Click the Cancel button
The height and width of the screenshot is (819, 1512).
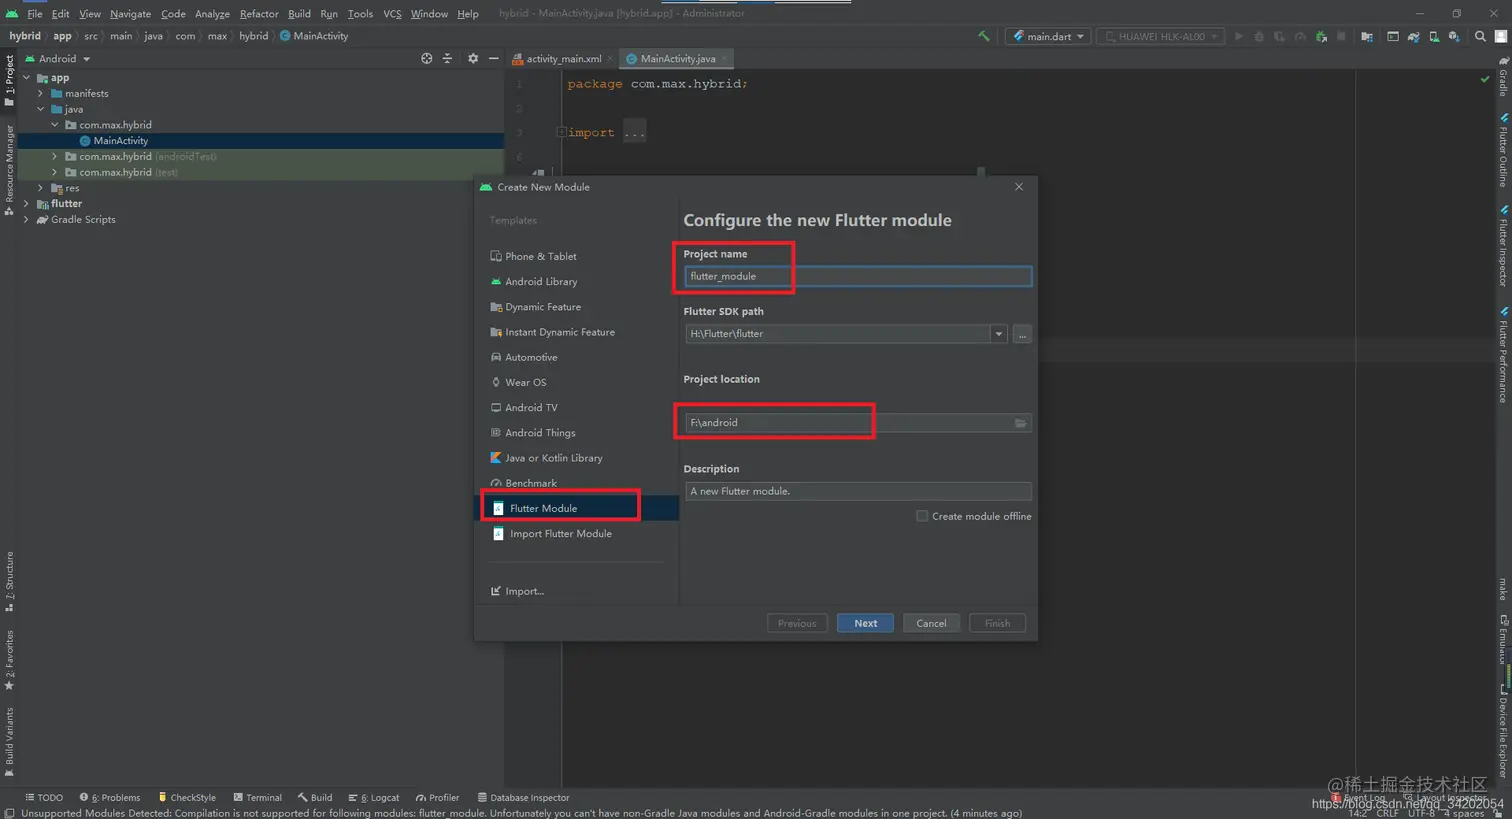click(x=931, y=623)
